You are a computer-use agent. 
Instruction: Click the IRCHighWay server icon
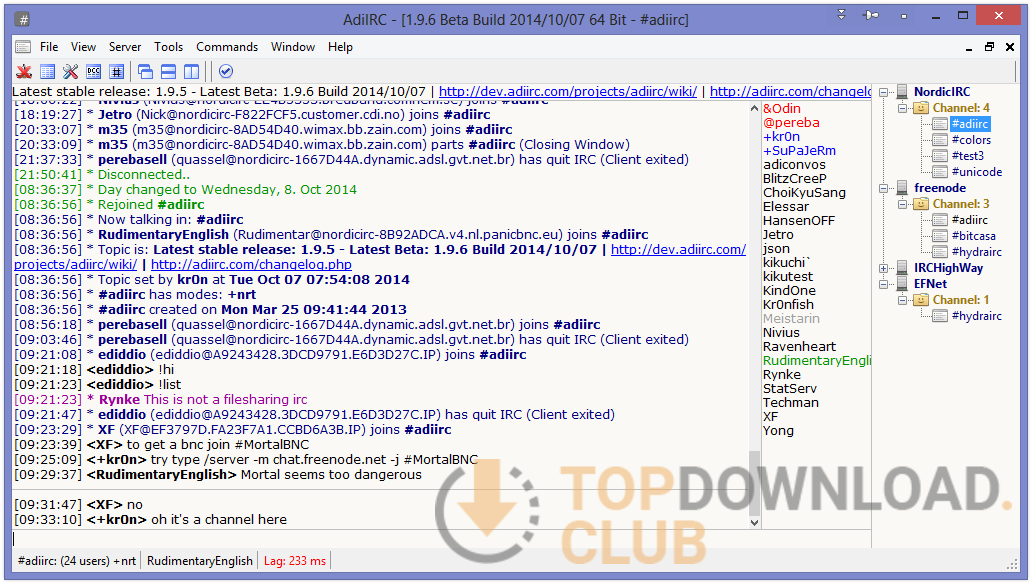(x=902, y=268)
